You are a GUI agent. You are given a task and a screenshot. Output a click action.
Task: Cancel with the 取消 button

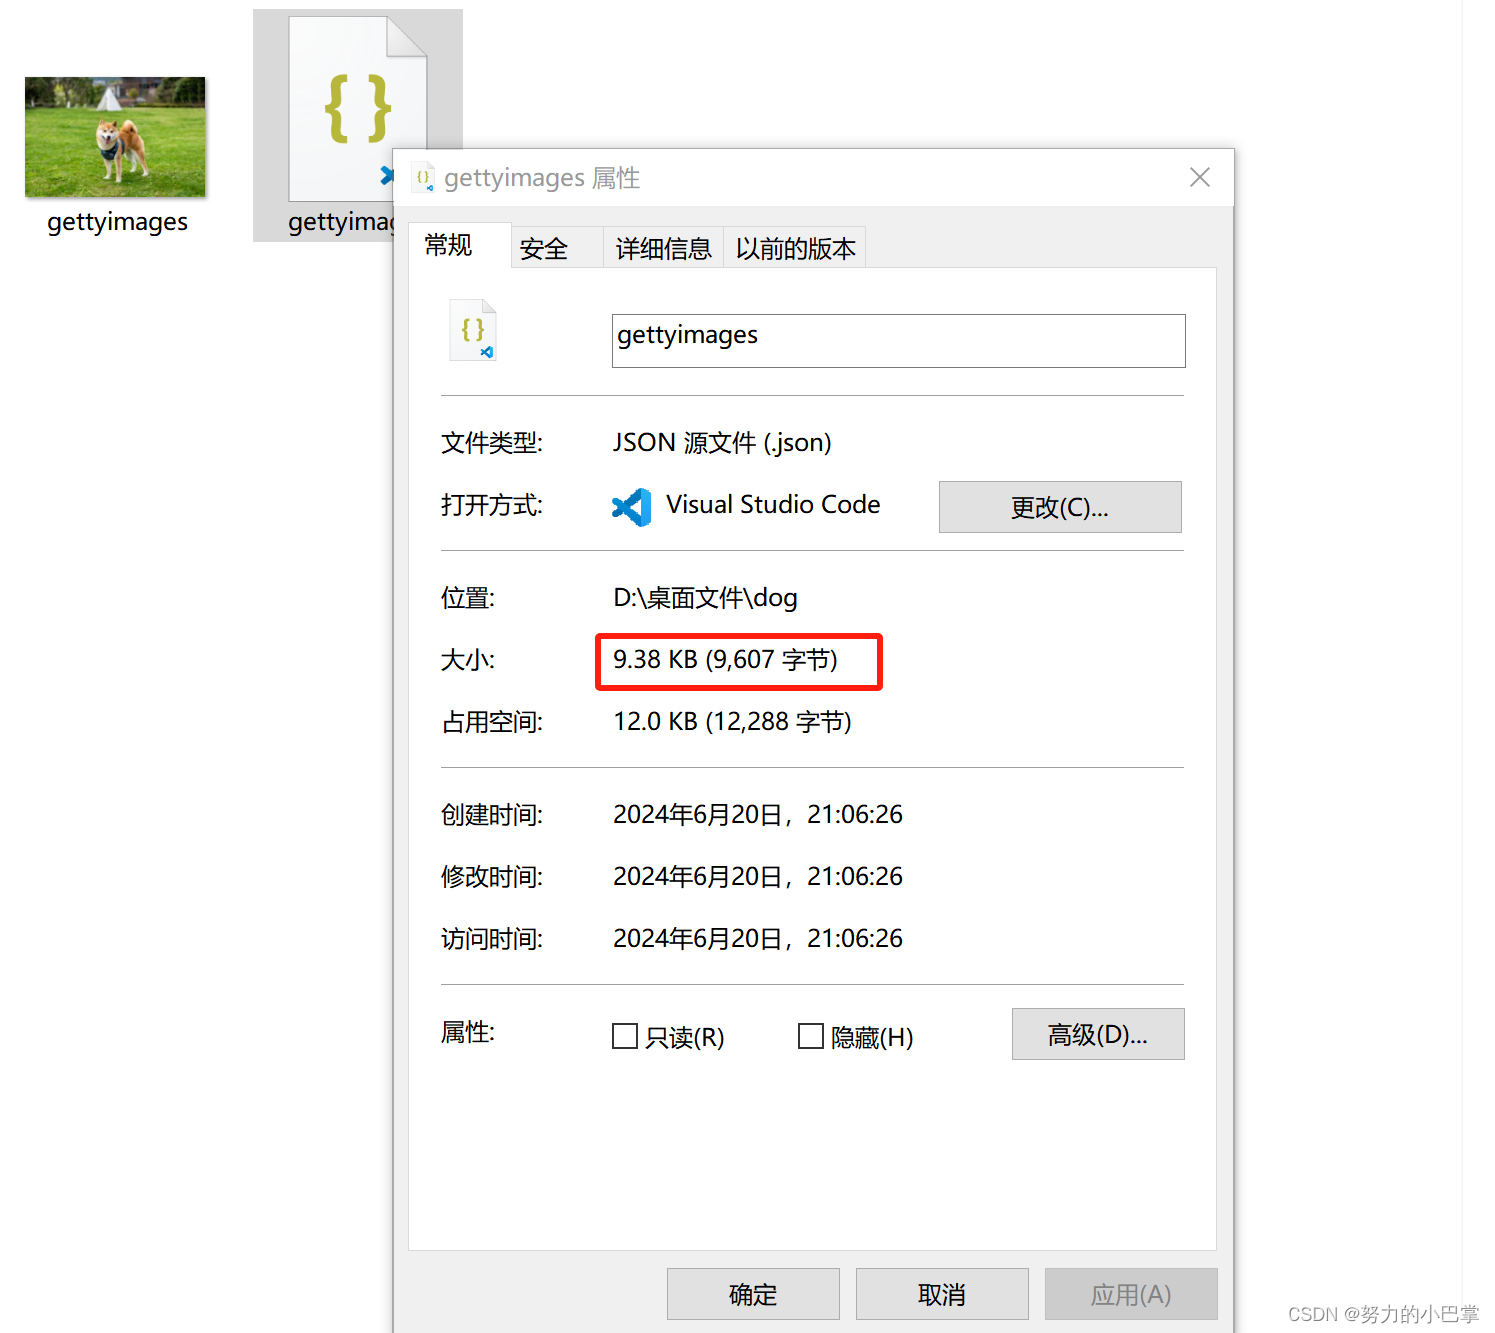point(942,1294)
